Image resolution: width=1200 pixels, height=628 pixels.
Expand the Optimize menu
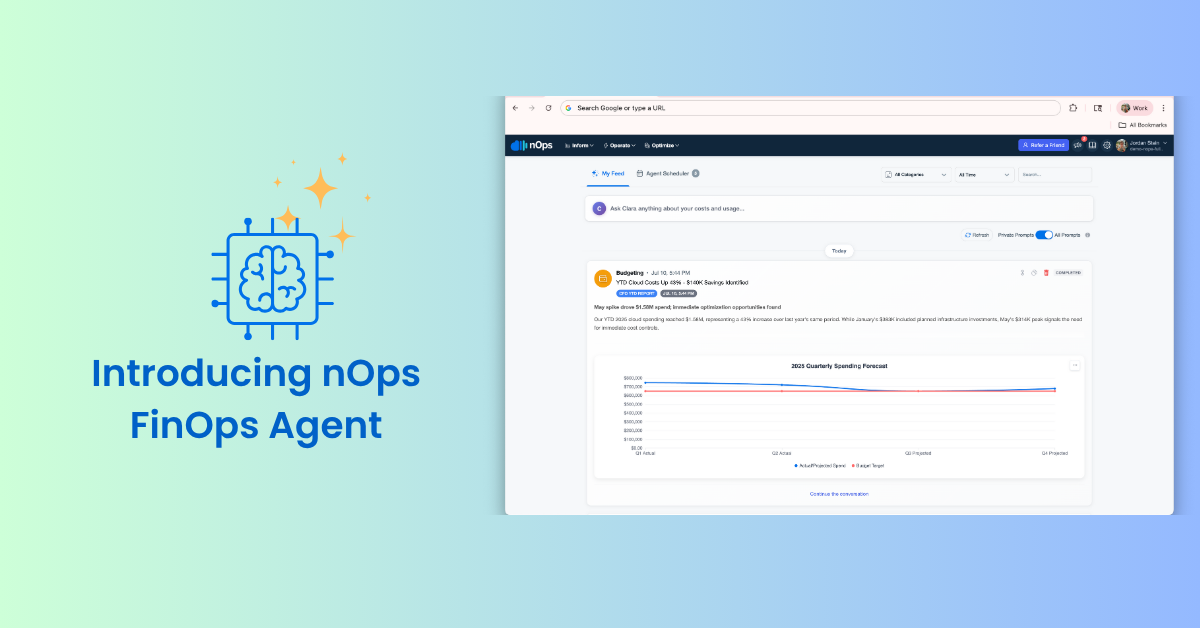[x=661, y=145]
